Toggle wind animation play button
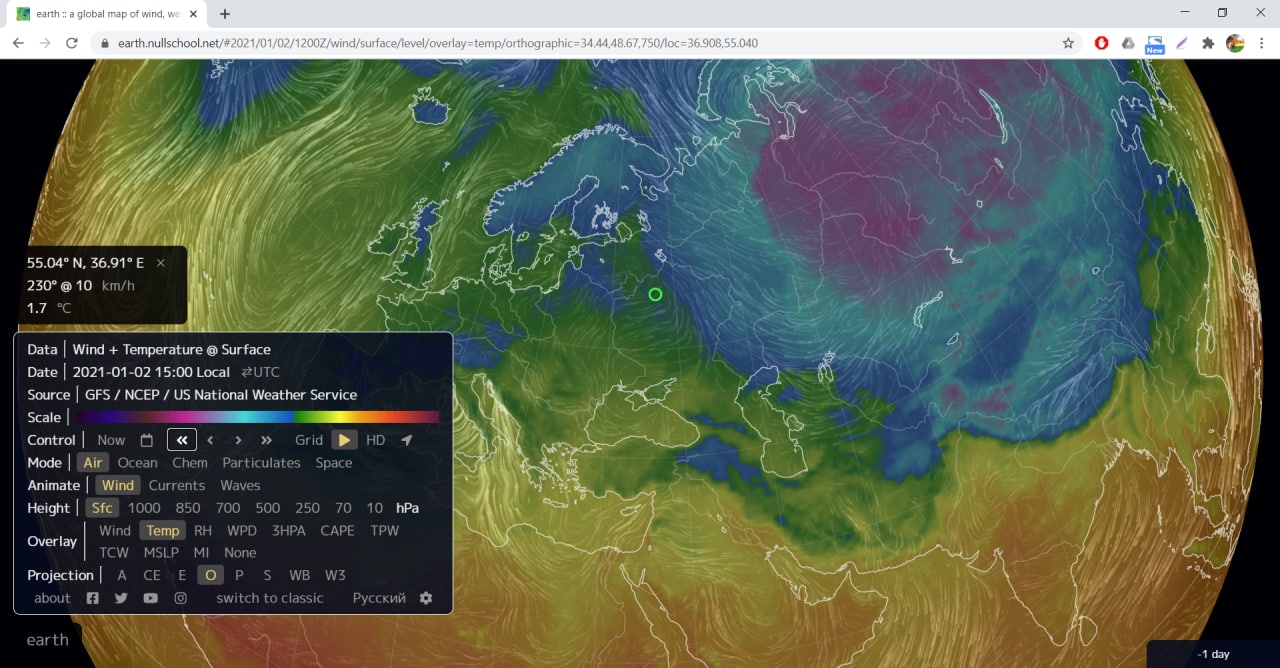 tap(344, 440)
